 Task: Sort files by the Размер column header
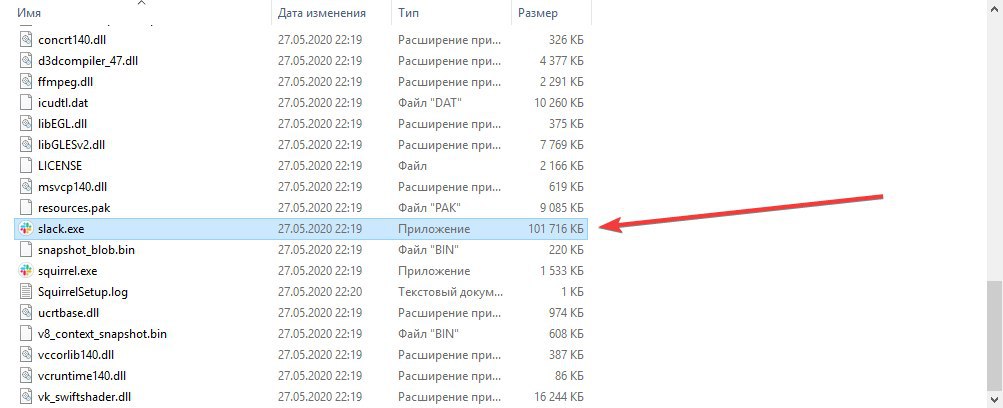(537, 13)
